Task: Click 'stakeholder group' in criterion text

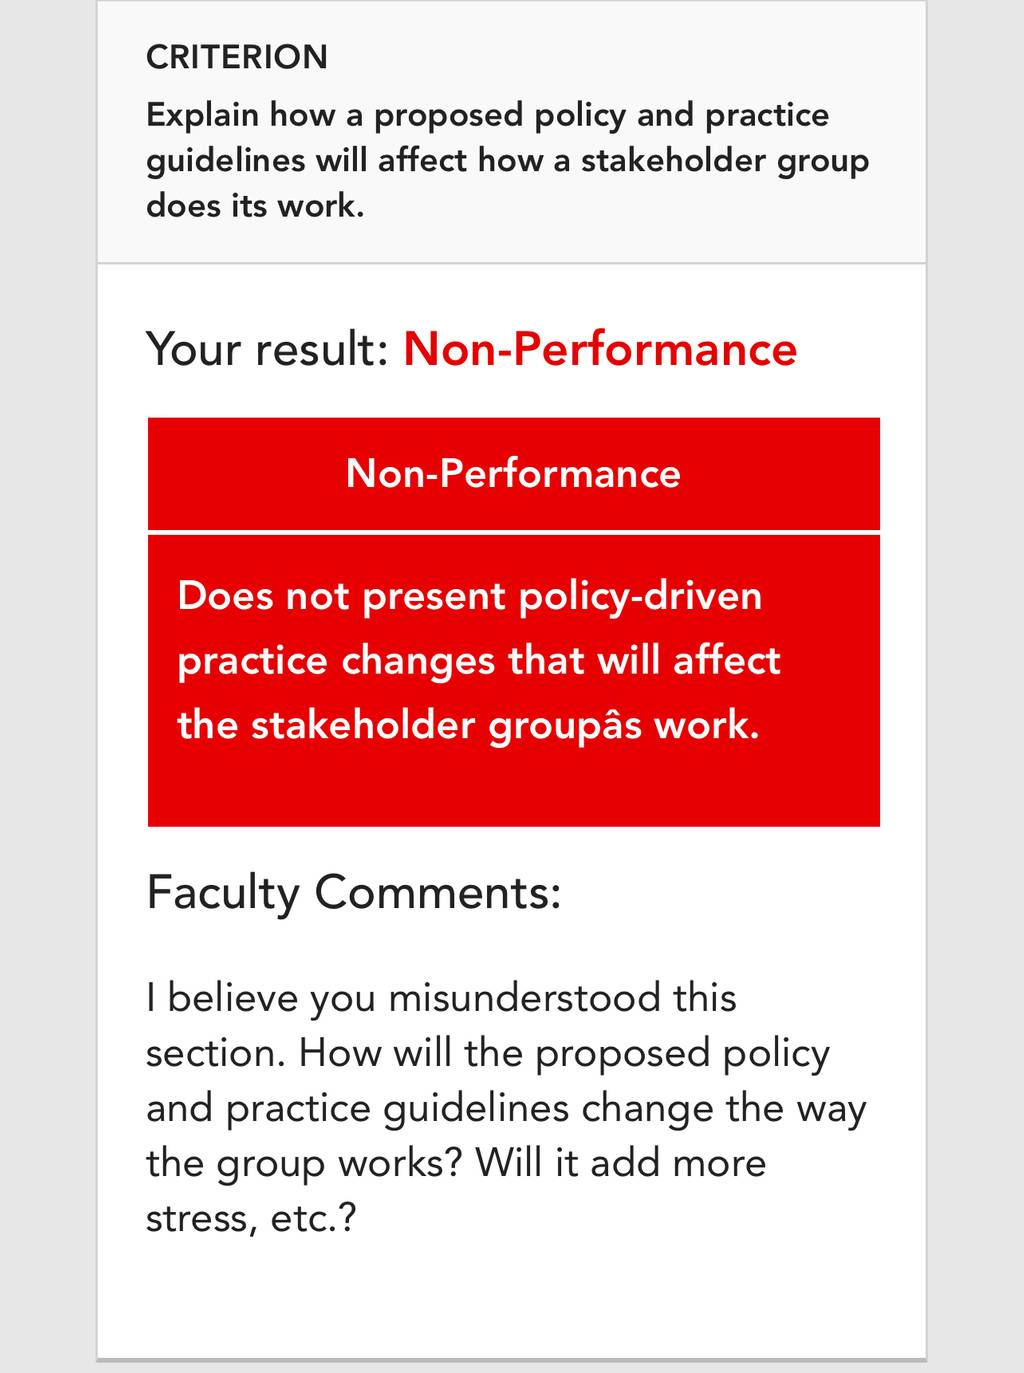Action: pyautogui.click(x=725, y=160)
